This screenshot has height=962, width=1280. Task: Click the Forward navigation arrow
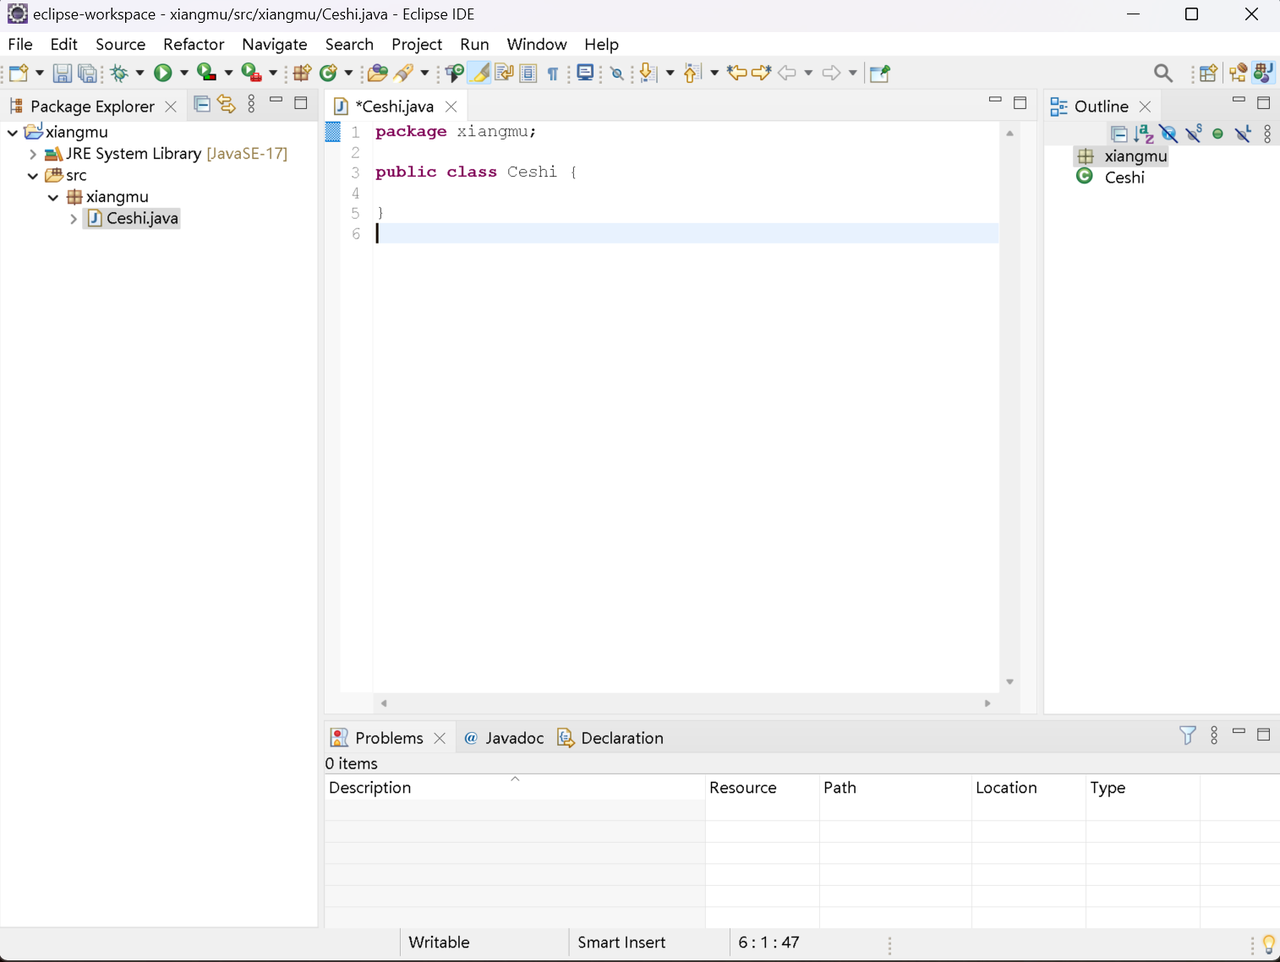point(831,73)
